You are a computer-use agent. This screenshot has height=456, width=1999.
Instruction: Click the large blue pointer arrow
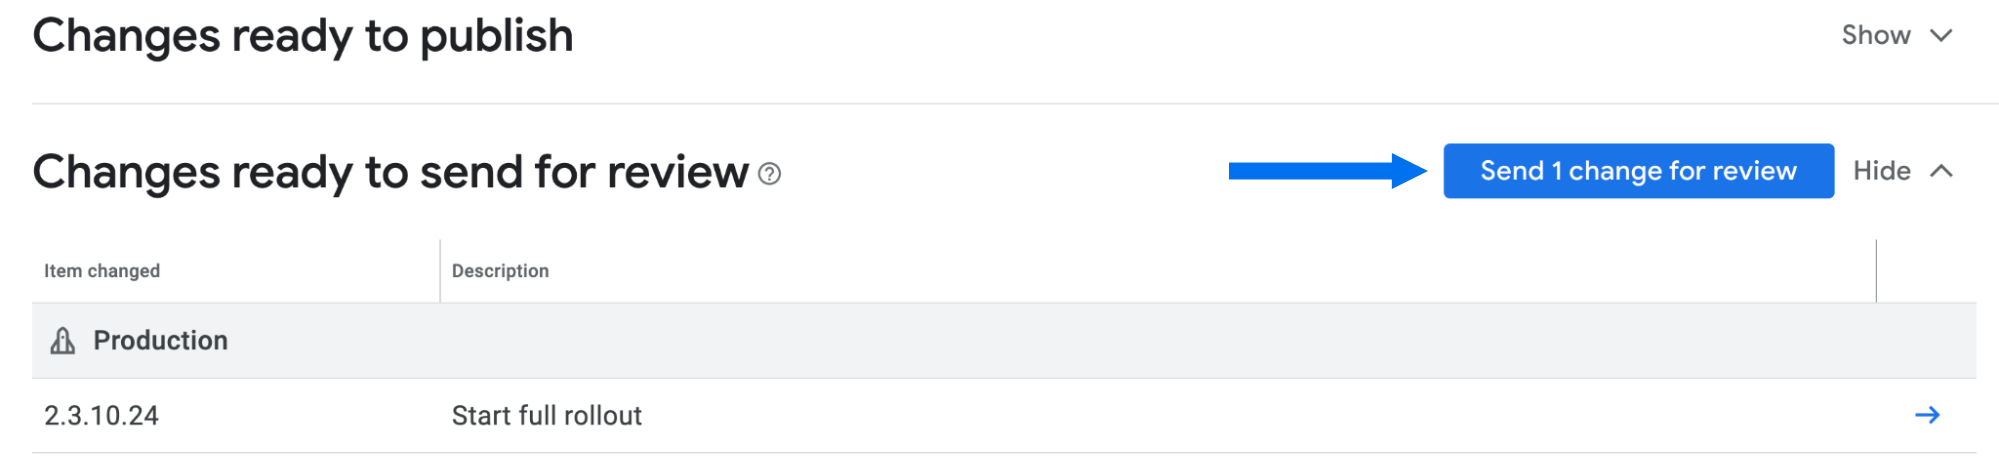coord(1327,171)
